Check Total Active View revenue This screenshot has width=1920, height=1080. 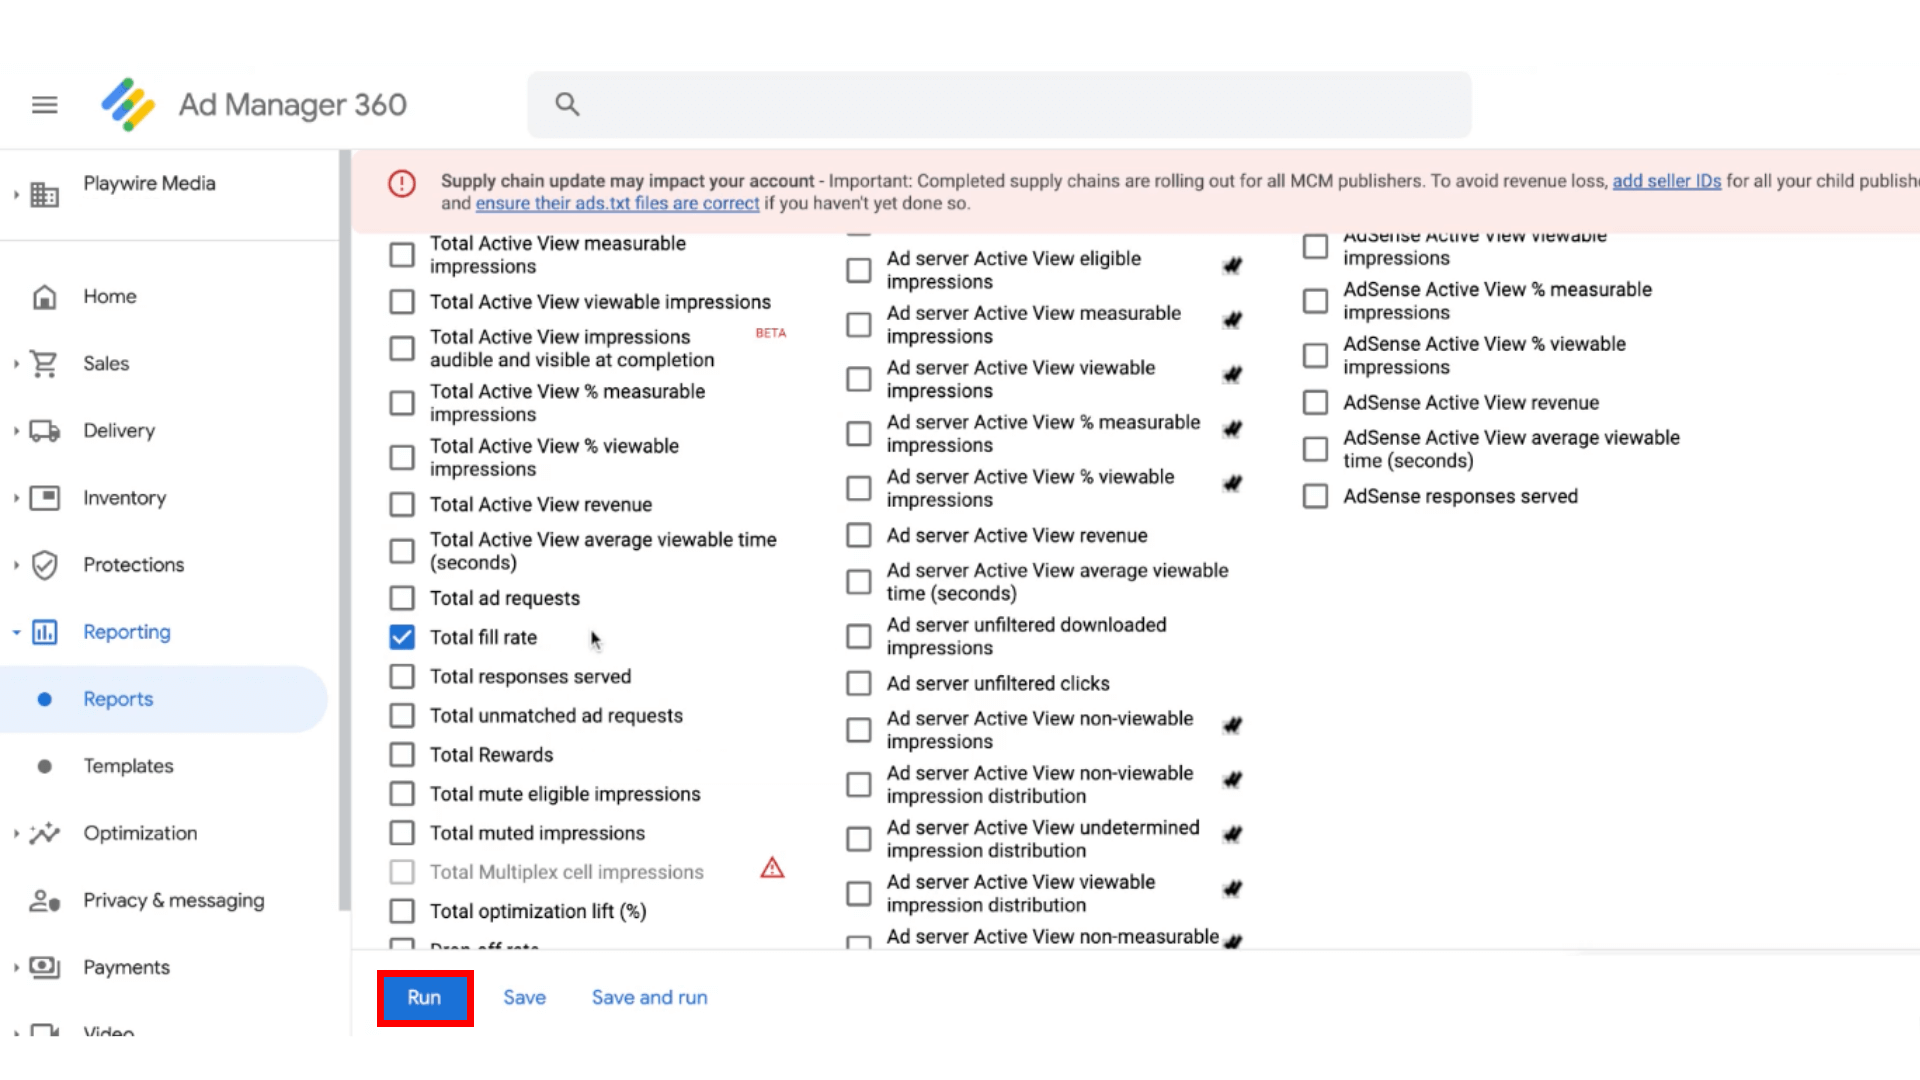pos(402,505)
